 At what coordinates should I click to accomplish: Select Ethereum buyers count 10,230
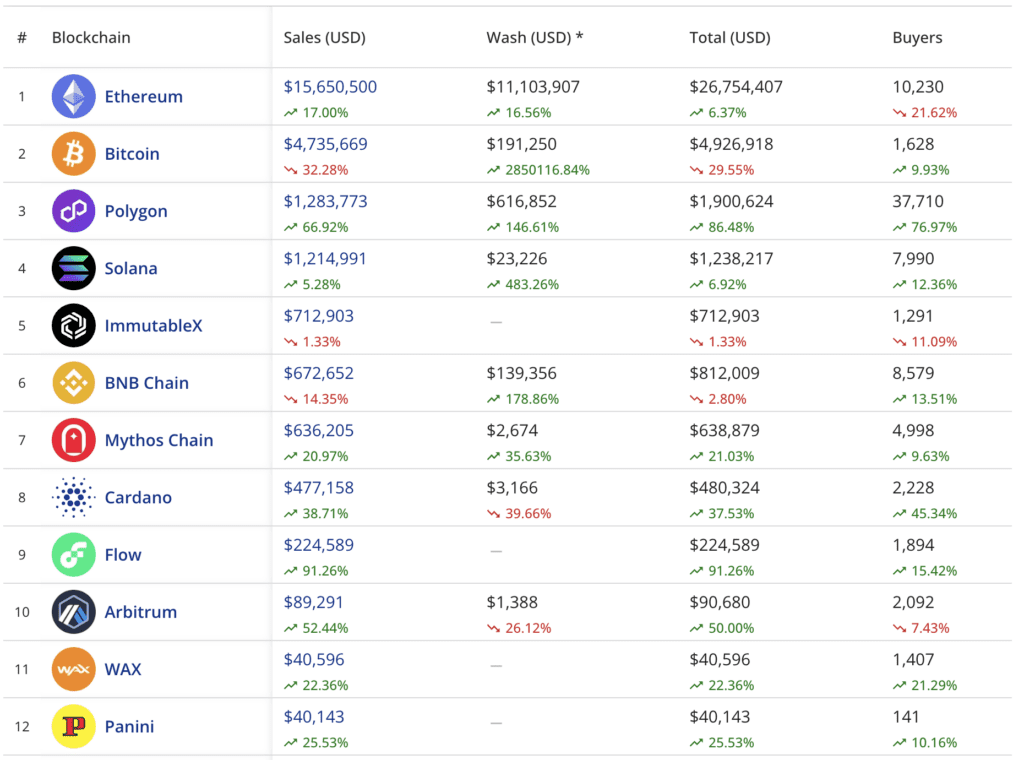[918, 87]
